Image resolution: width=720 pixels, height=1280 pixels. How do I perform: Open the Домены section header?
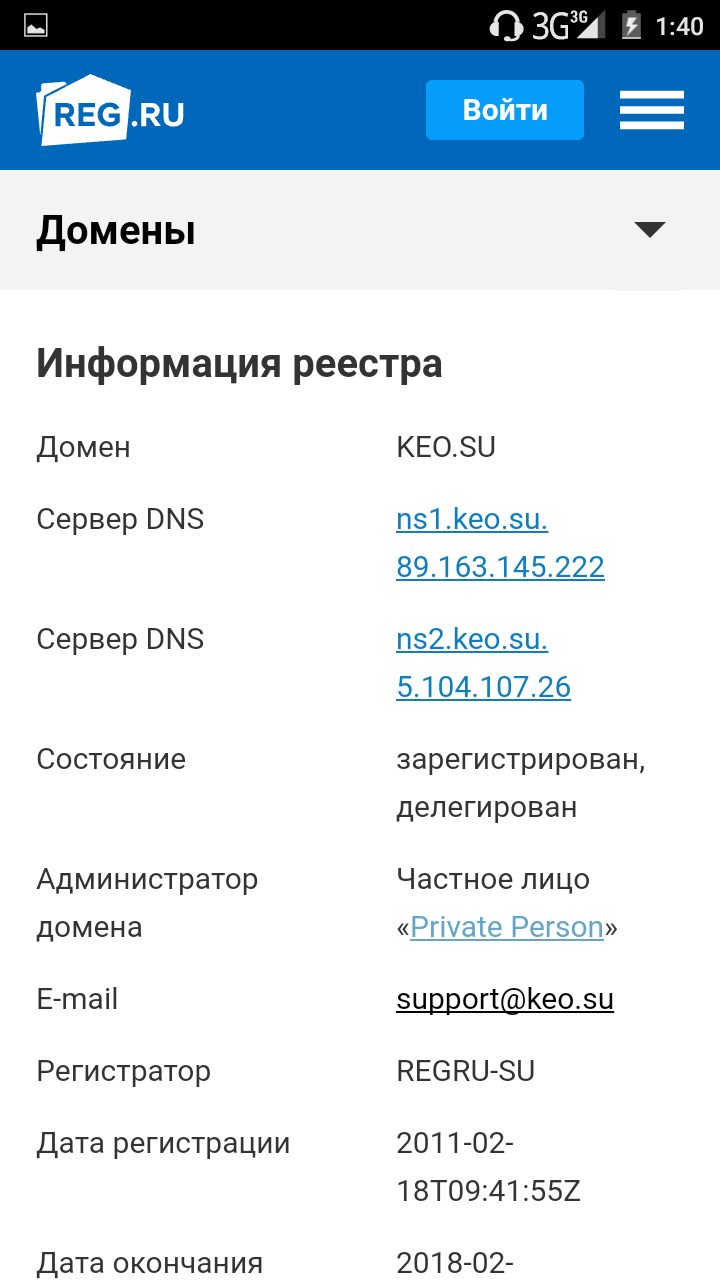[x=116, y=231]
